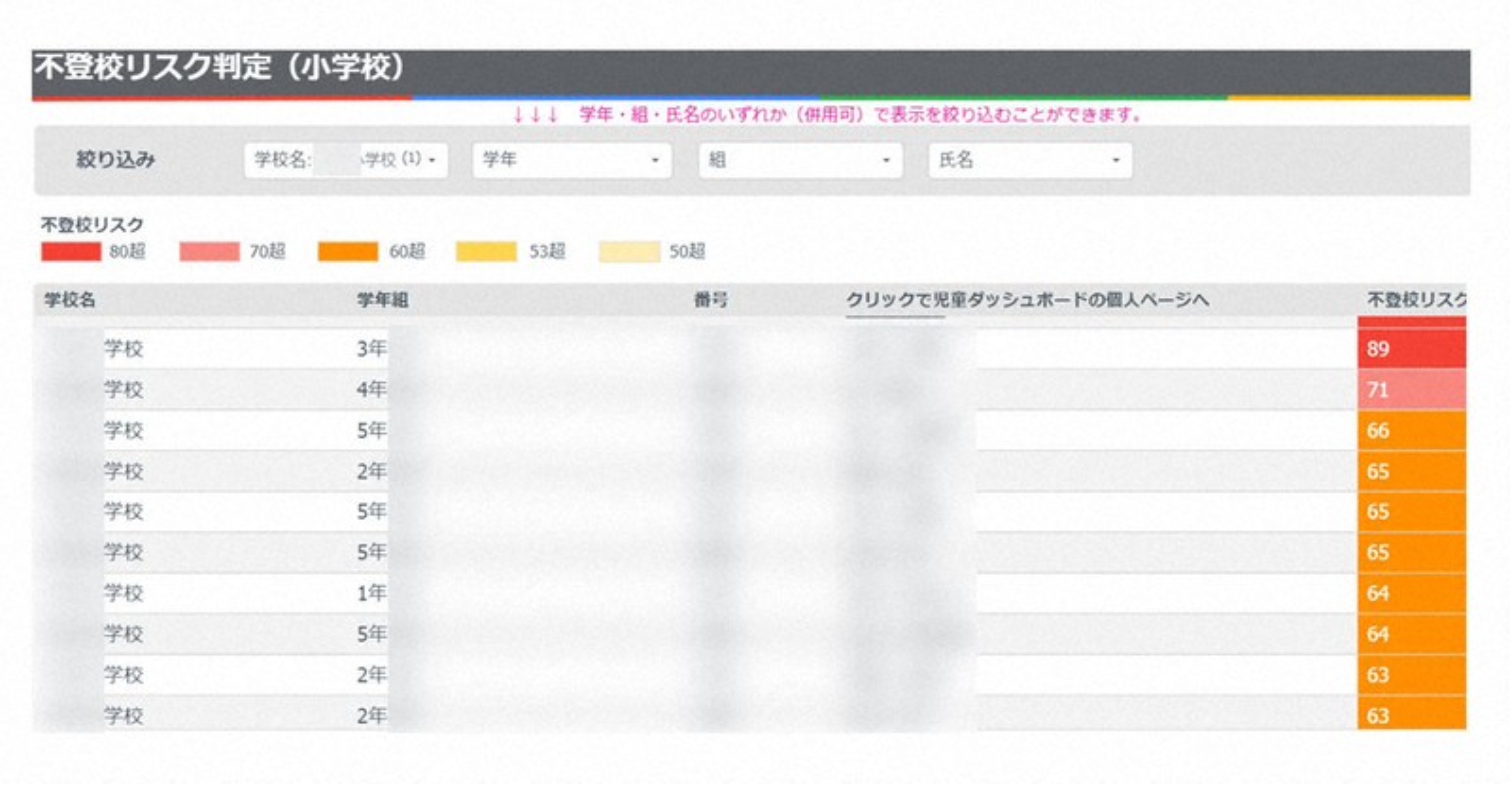Click the red 80超 legend swatch
Image resolution: width=1512 pixels, height=788 pixels.
pos(70,252)
